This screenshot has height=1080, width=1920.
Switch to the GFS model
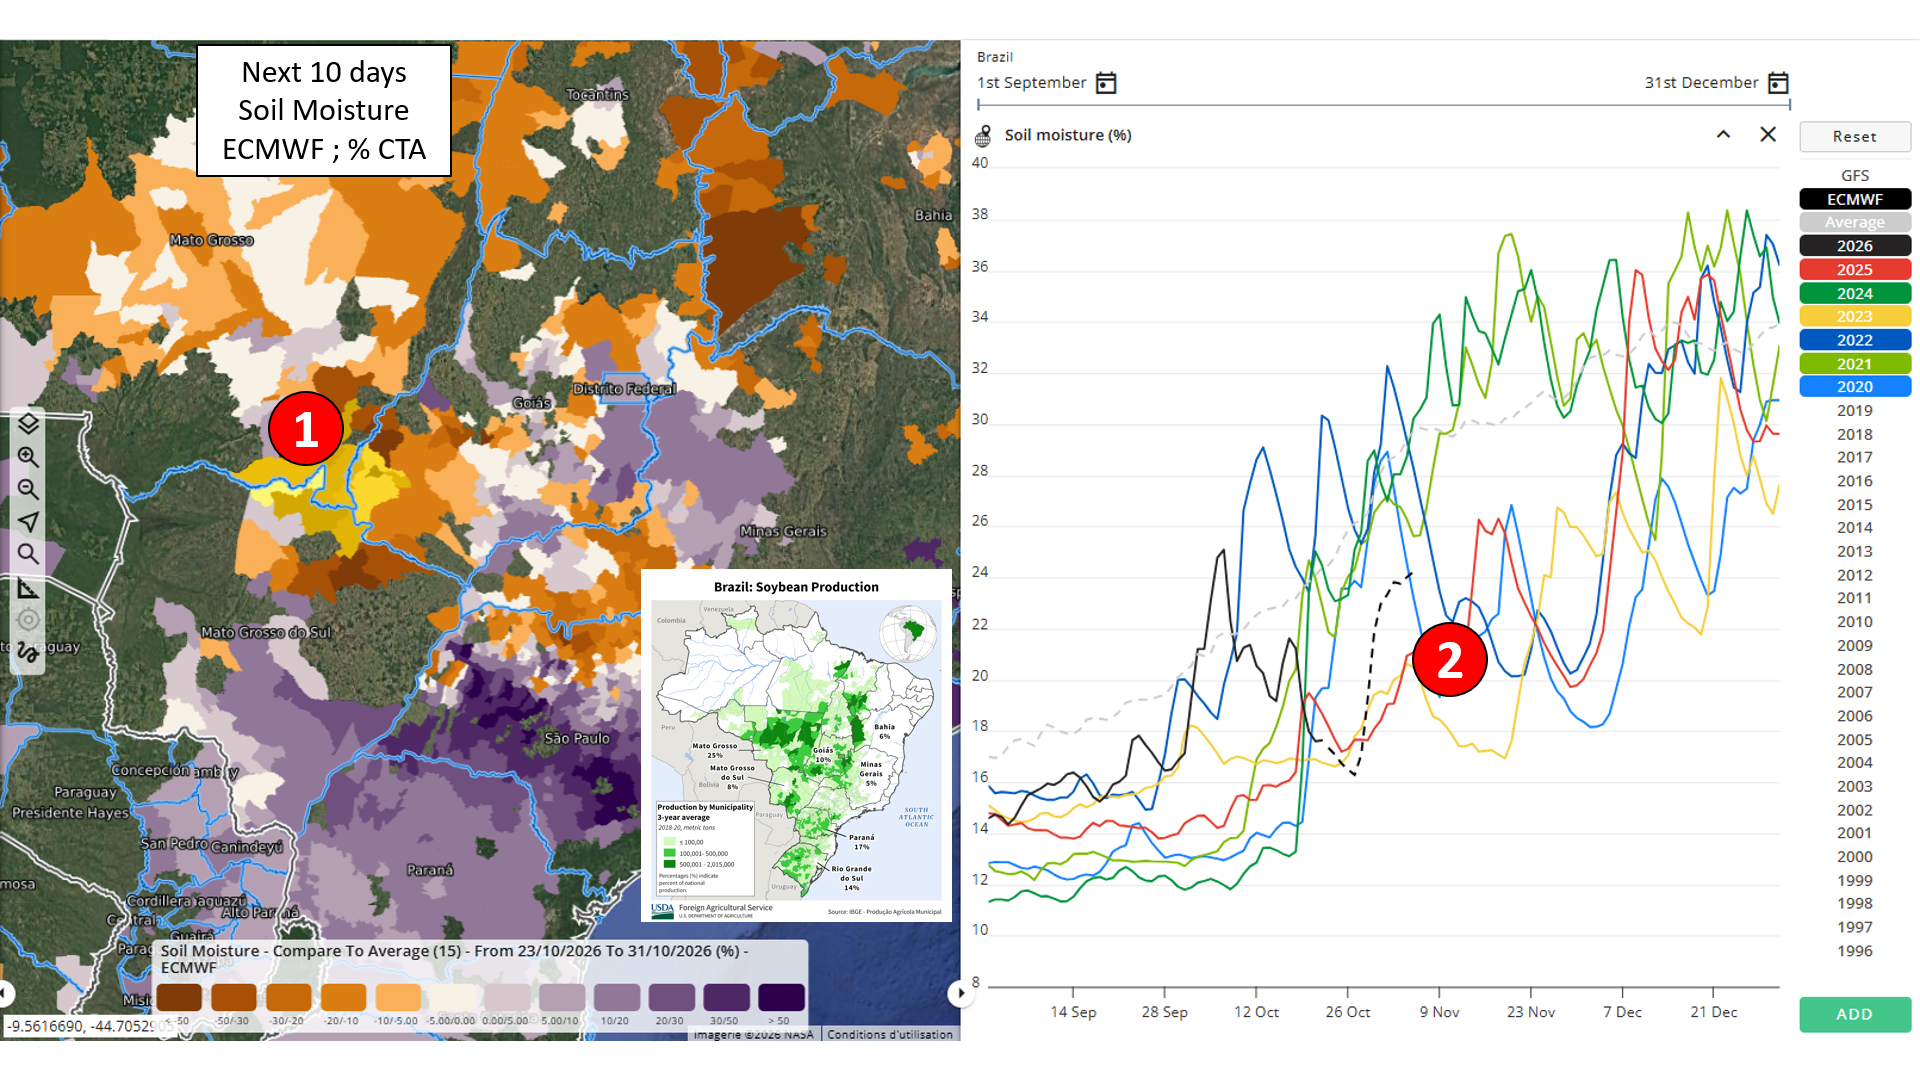(1855, 175)
